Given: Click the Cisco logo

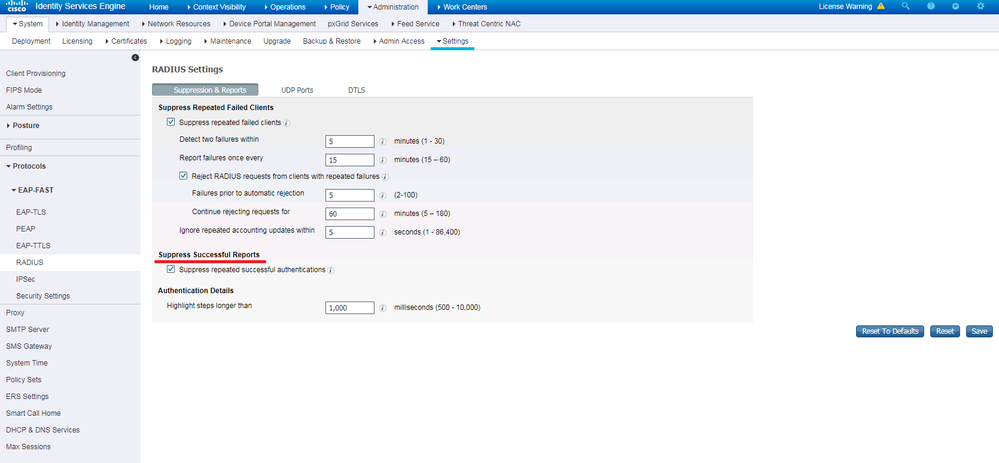Looking at the screenshot, I should pos(16,7).
